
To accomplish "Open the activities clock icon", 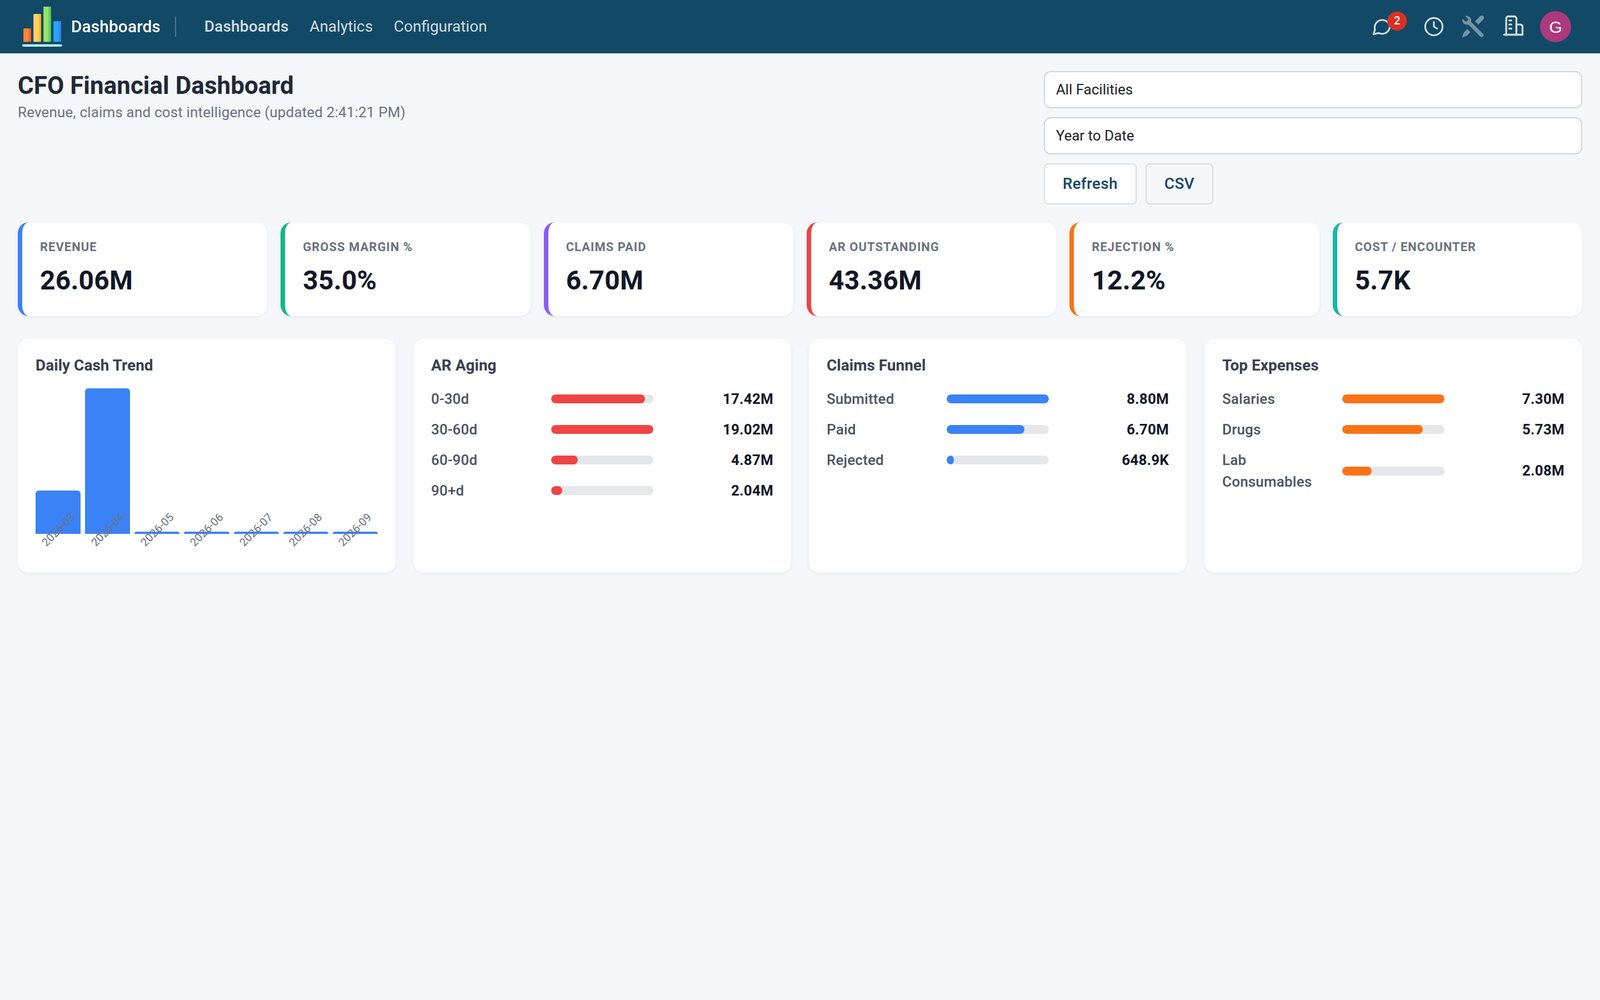I will pyautogui.click(x=1433, y=27).
